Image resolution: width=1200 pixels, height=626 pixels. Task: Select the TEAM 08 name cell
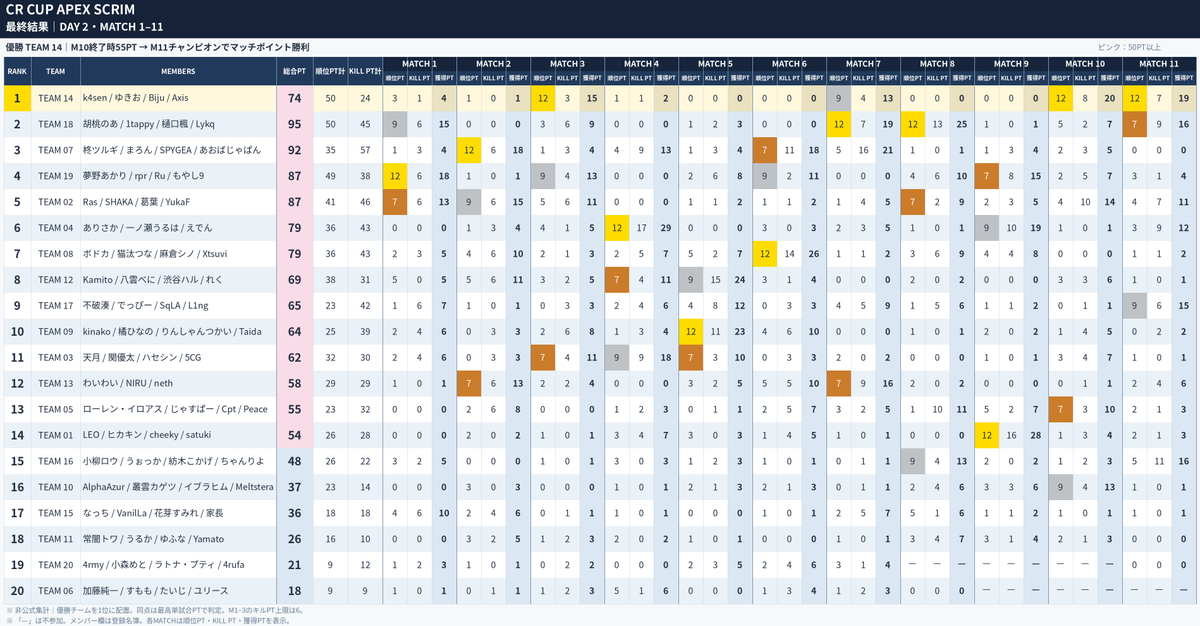[56, 254]
